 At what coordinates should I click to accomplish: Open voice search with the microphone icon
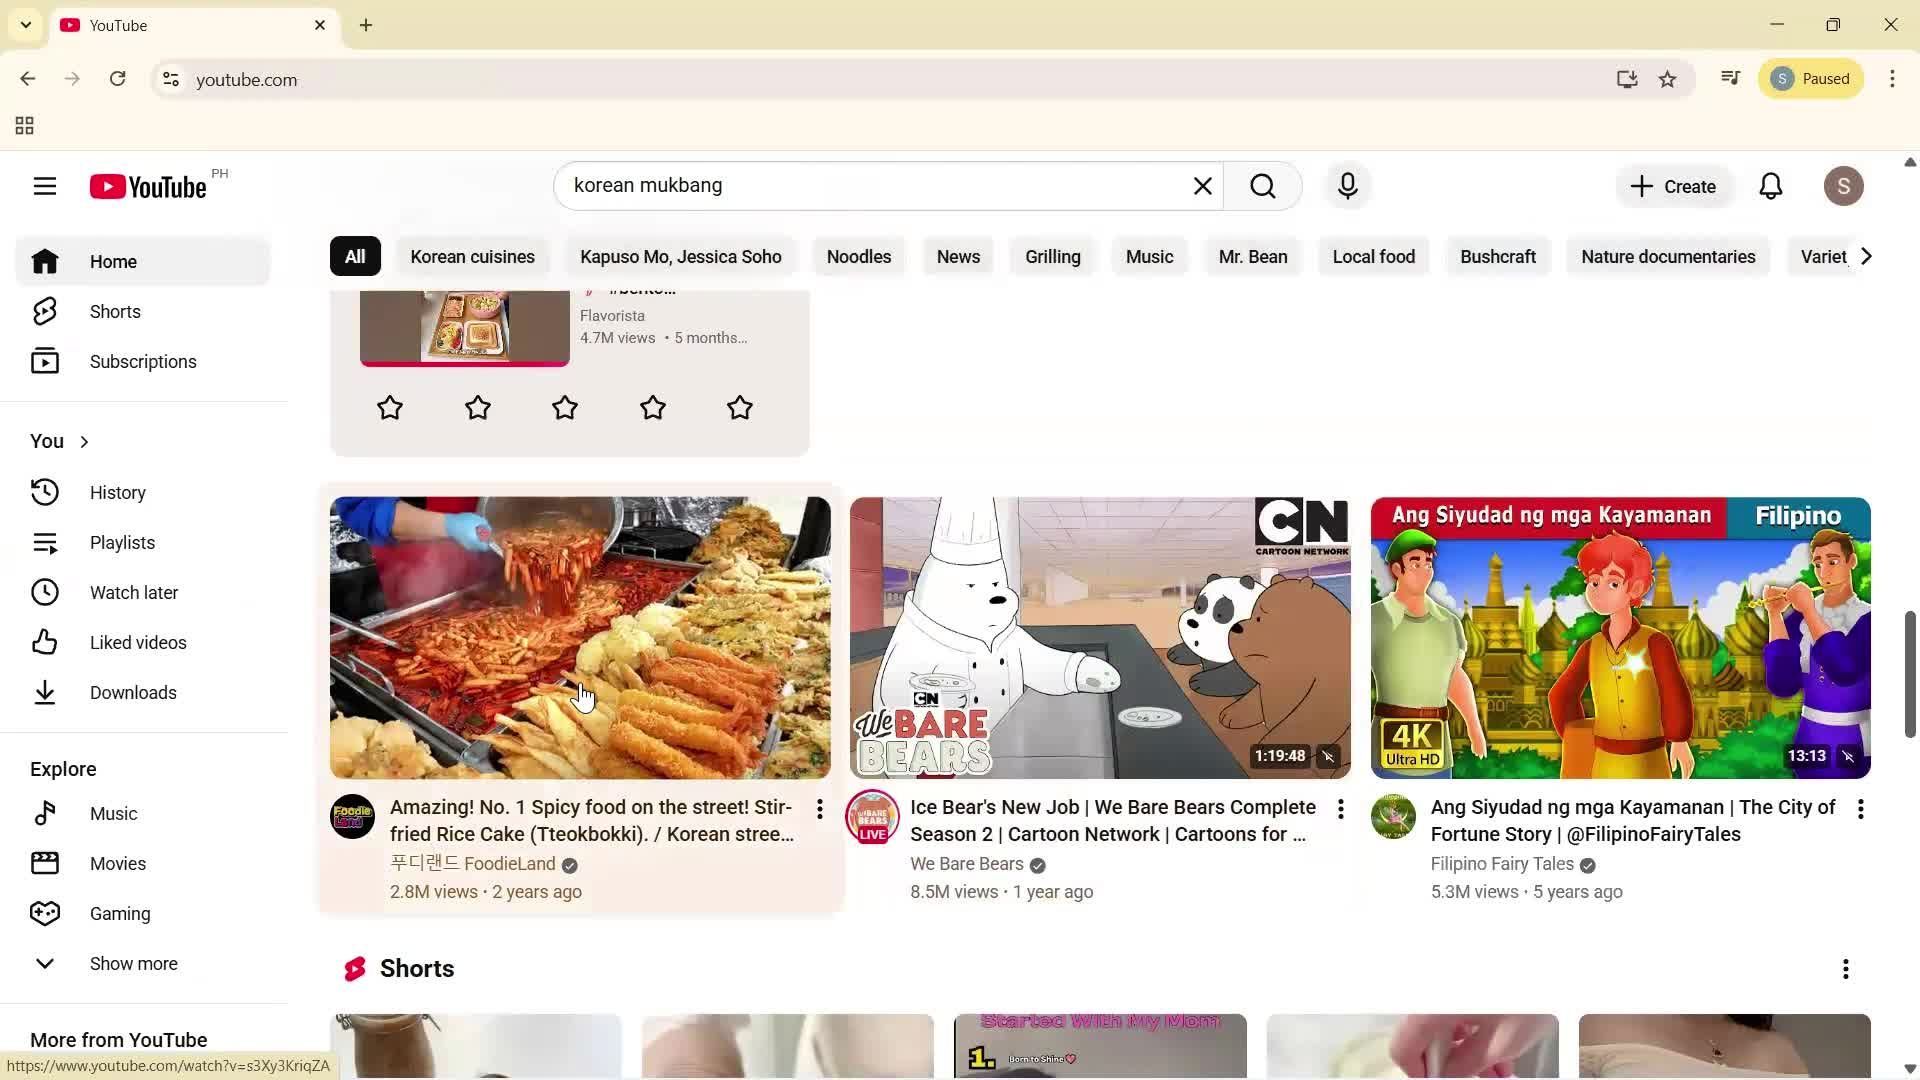(x=1347, y=185)
